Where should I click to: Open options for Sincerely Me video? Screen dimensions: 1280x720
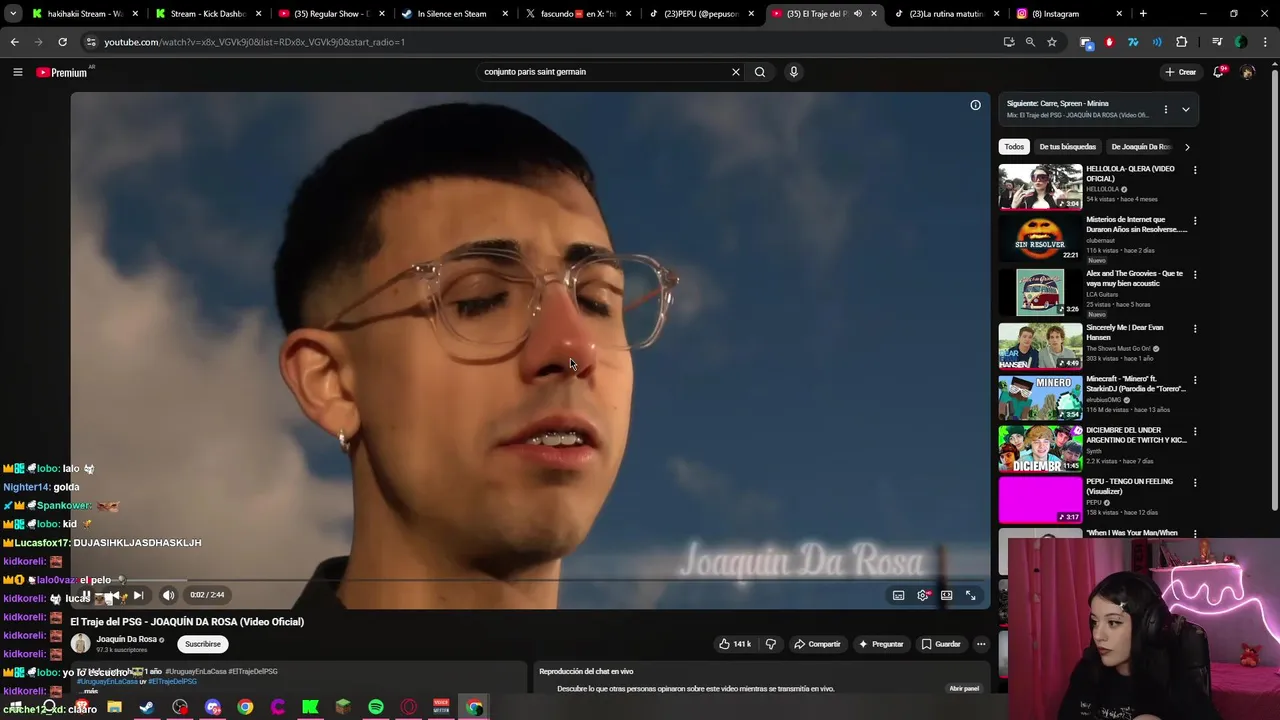click(1194, 329)
